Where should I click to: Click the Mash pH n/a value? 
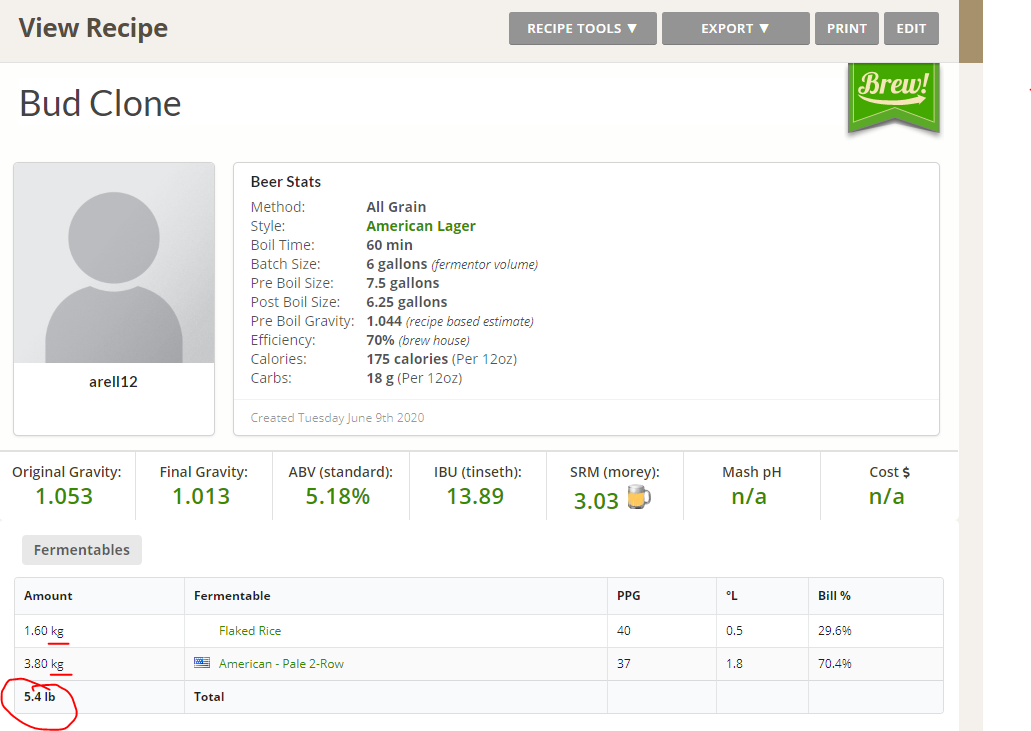tap(749, 496)
